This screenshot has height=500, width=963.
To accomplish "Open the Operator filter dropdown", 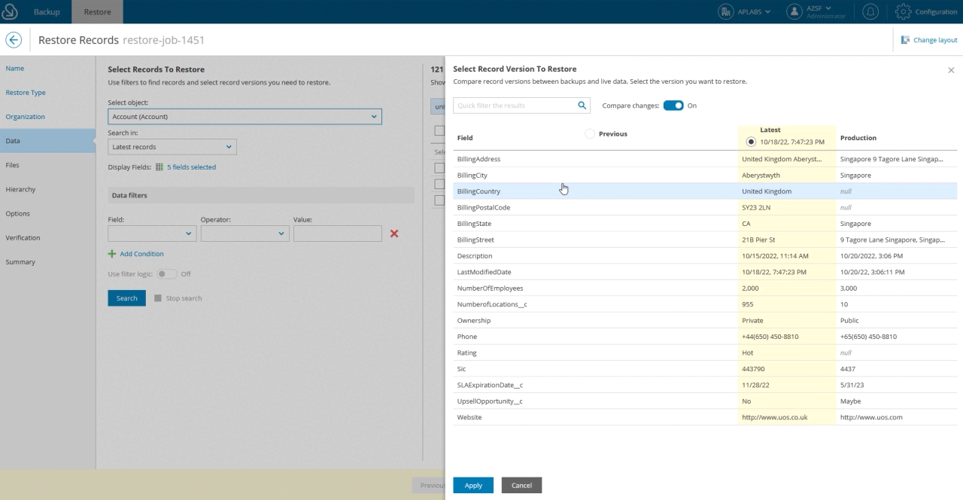I will [x=244, y=233].
